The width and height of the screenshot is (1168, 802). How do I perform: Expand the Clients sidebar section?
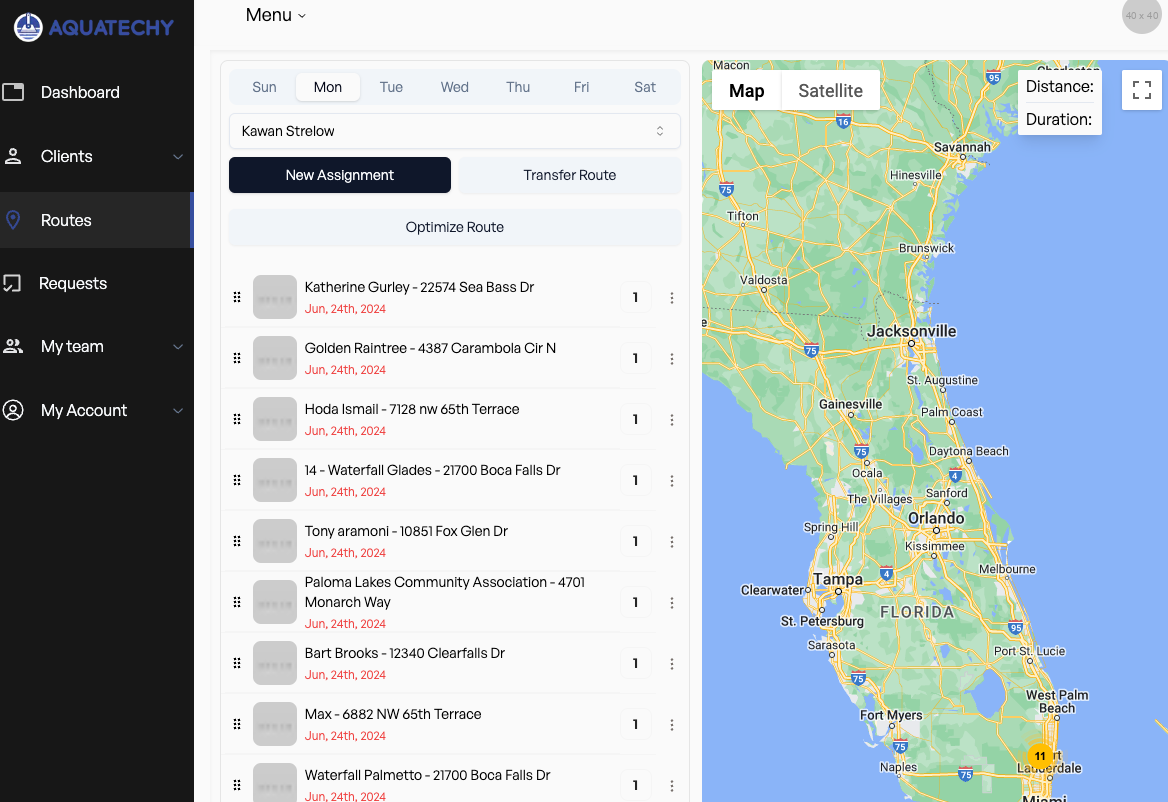tap(177, 157)
